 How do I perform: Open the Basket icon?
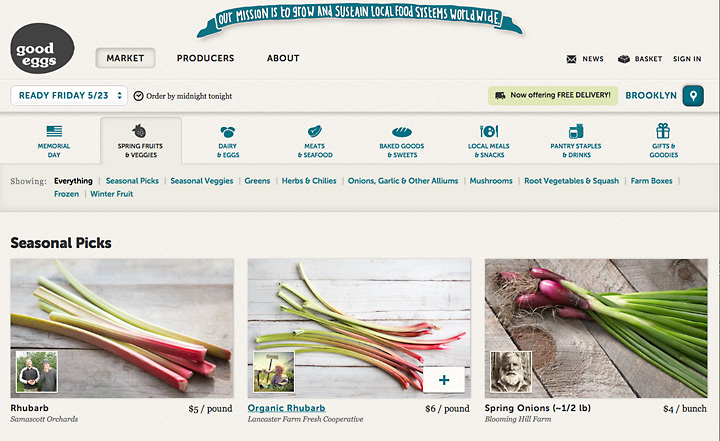624,59
